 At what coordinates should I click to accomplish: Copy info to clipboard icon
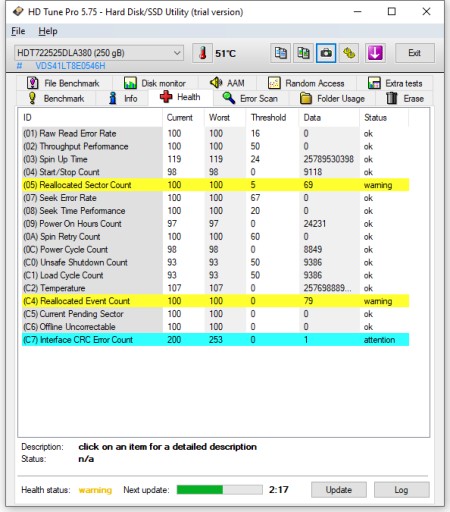280,53
